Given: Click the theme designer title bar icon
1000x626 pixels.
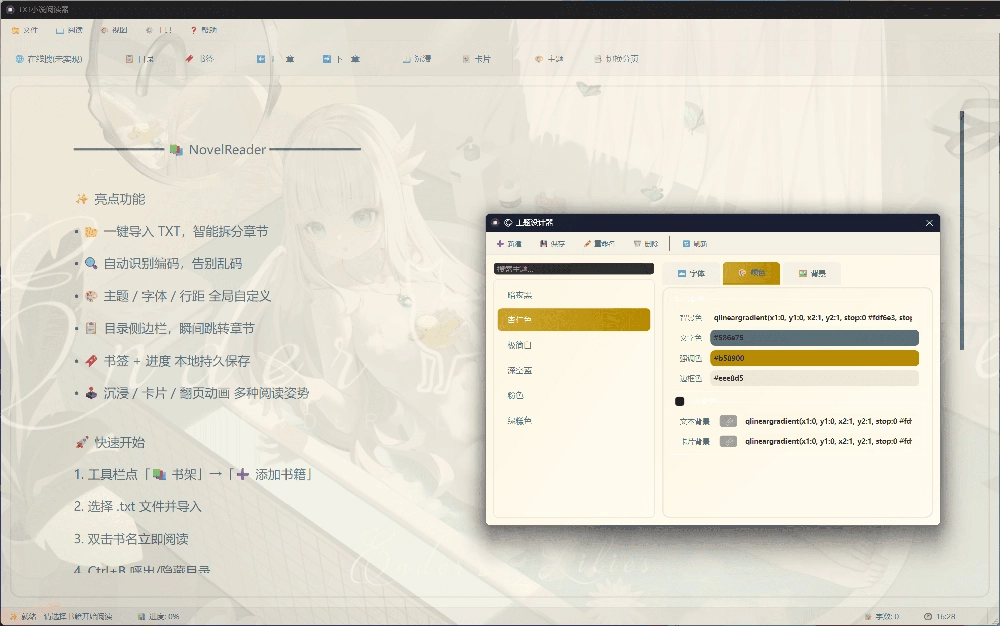Looking at the screenshot, I should coord(495,222).
